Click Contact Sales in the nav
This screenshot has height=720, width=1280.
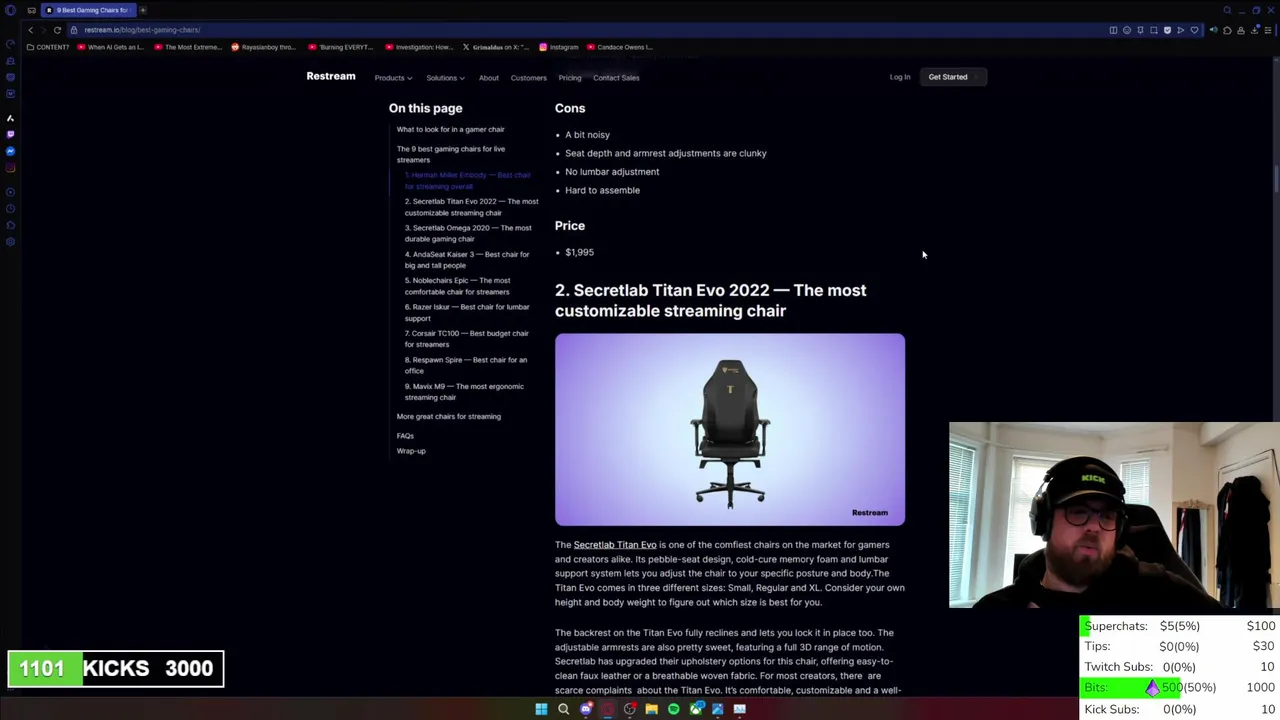616,78
